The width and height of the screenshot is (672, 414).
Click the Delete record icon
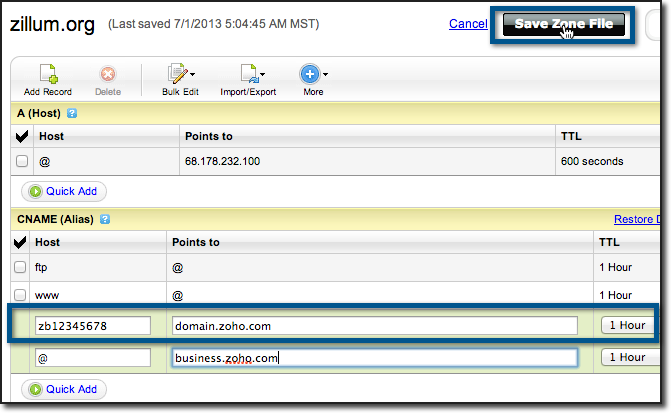coord(108,74)
